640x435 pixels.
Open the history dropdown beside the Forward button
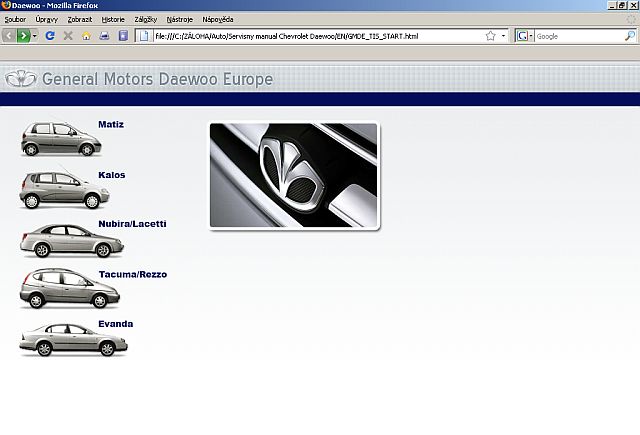(x=35, y=36)
